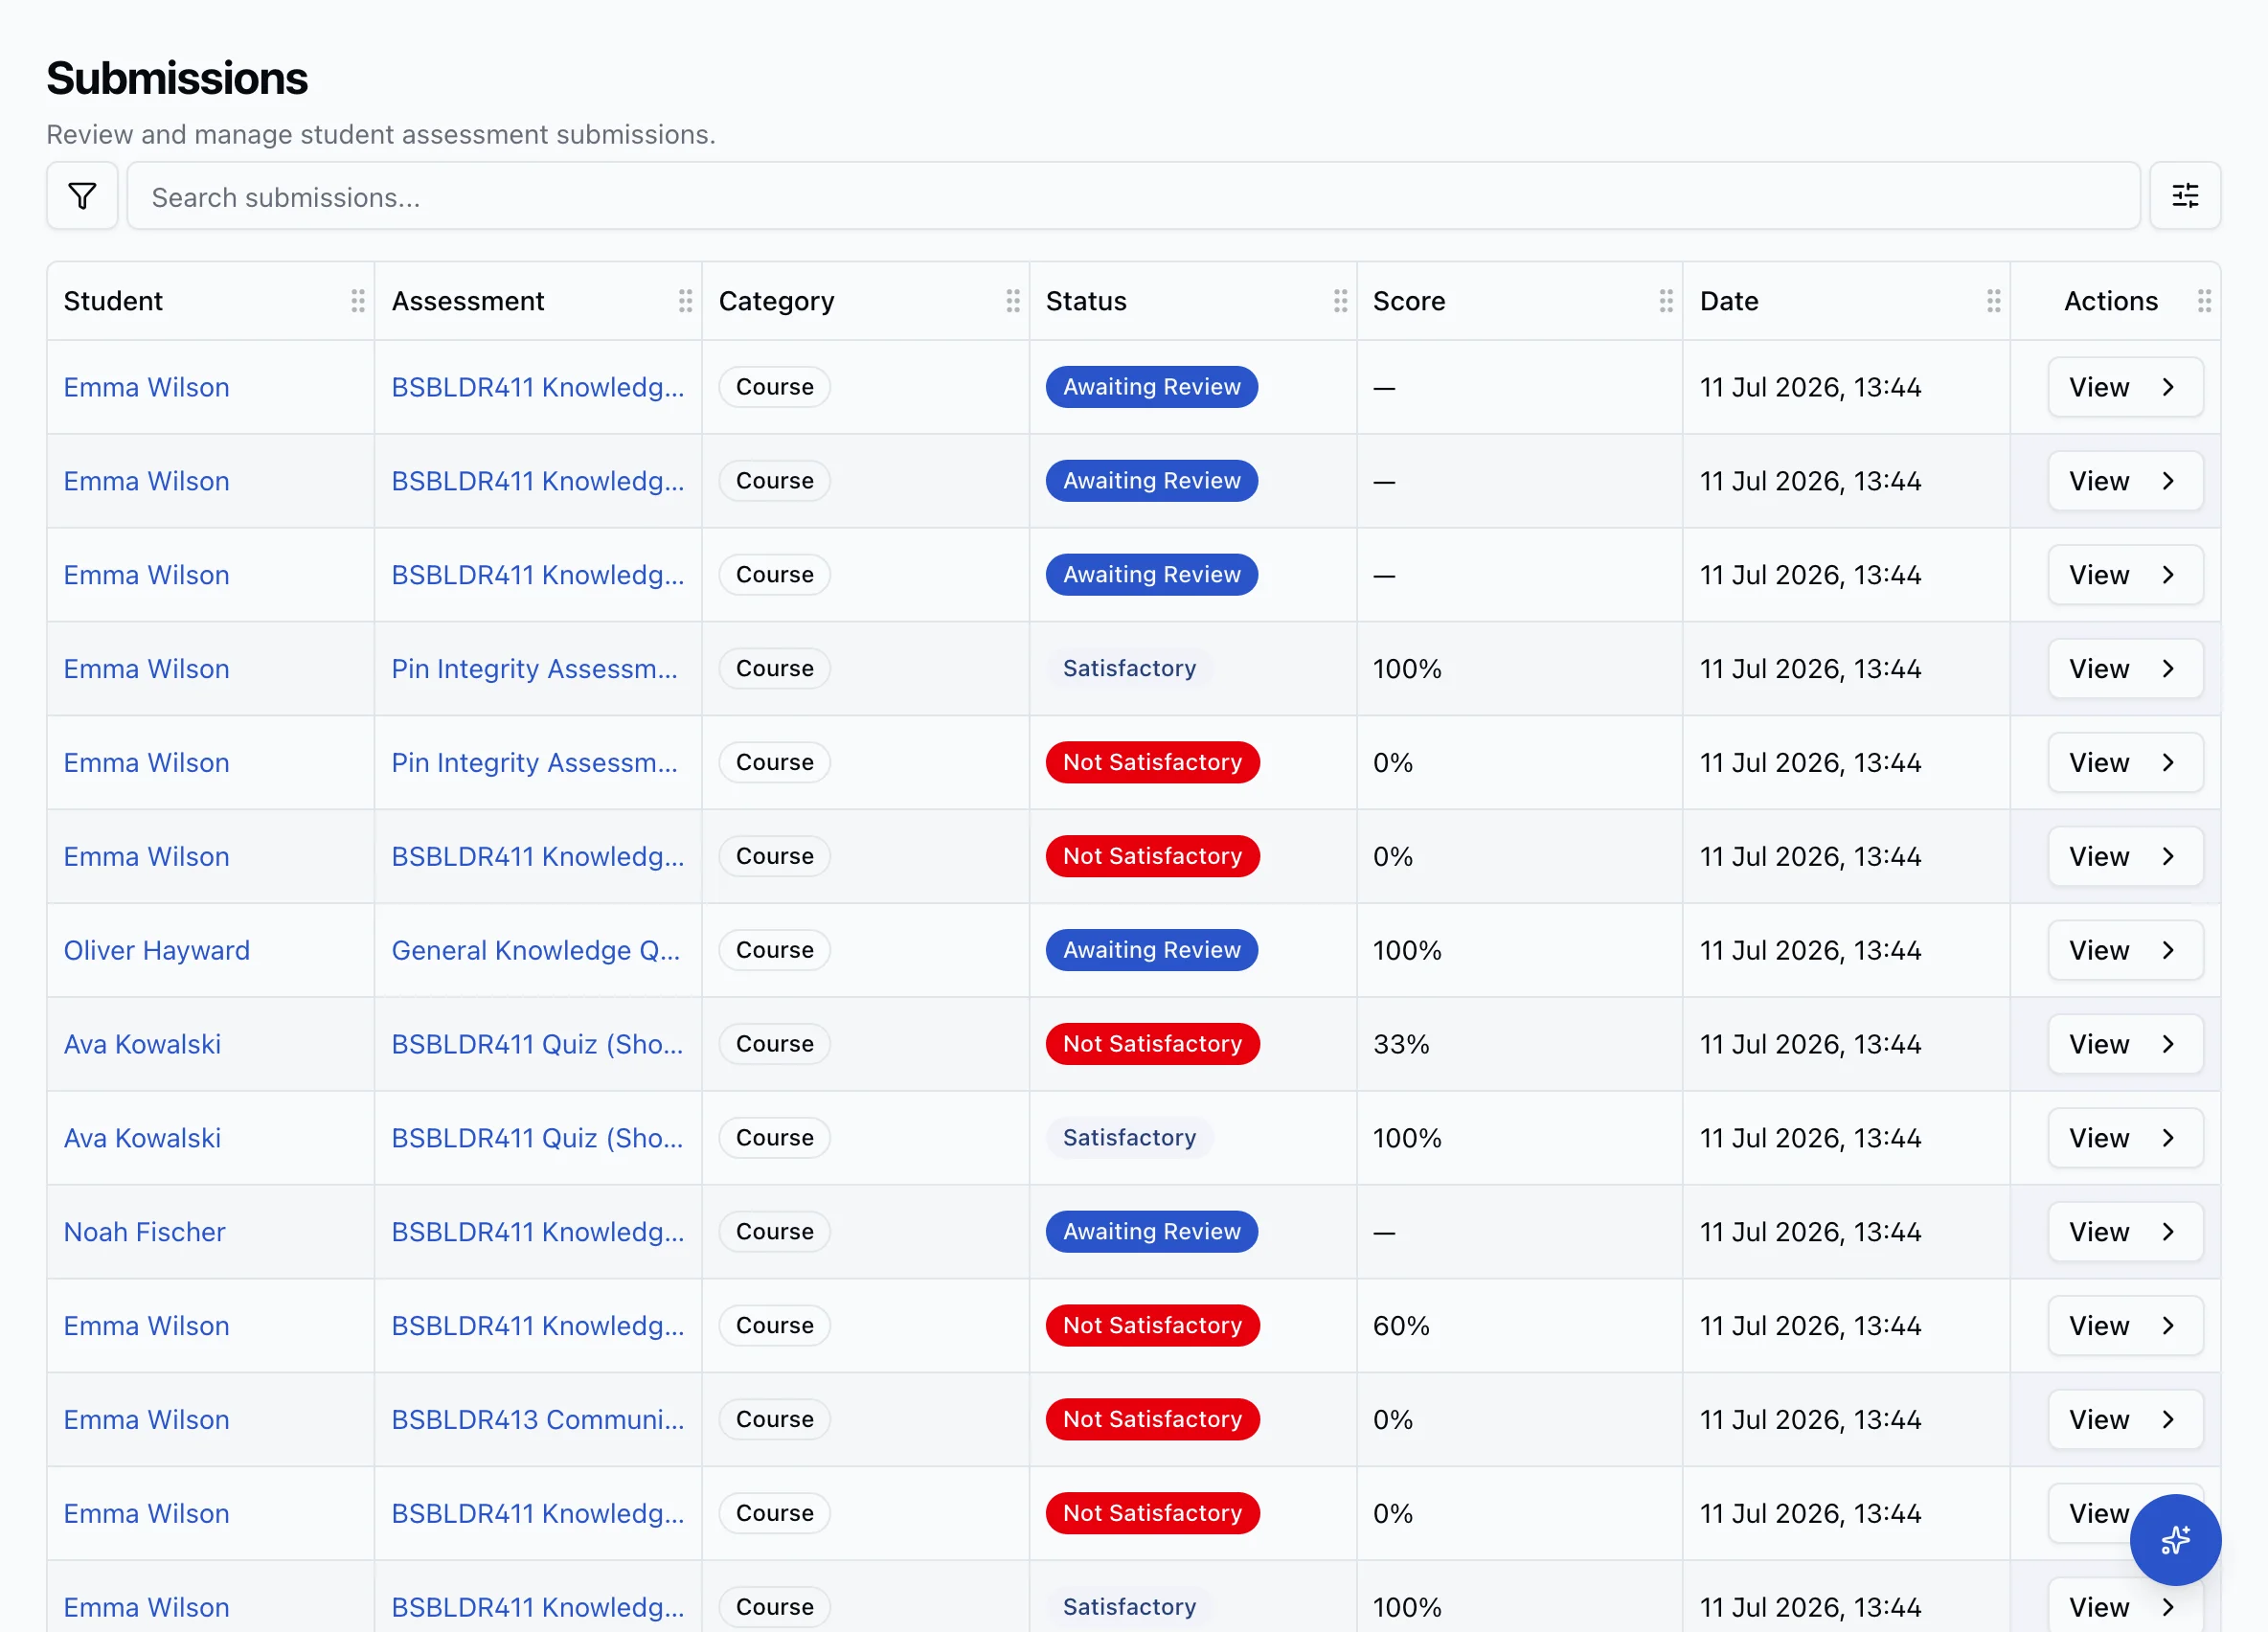The width and height of the screenshot is (2268, 1632).
Task: Click the Score column header
Action: (1409, 301)
